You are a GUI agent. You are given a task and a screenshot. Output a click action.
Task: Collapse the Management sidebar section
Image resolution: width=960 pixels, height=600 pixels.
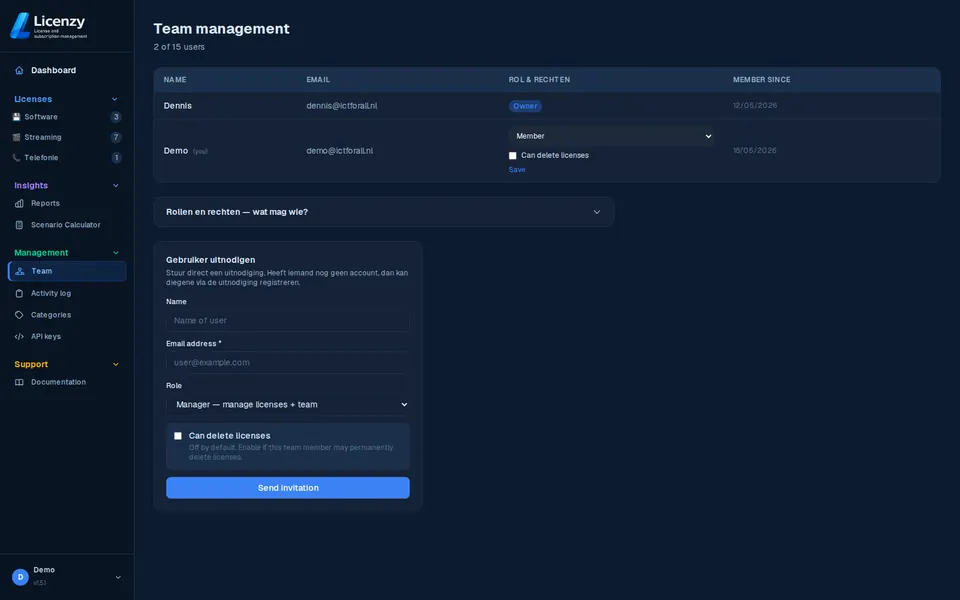click(115, 253)
